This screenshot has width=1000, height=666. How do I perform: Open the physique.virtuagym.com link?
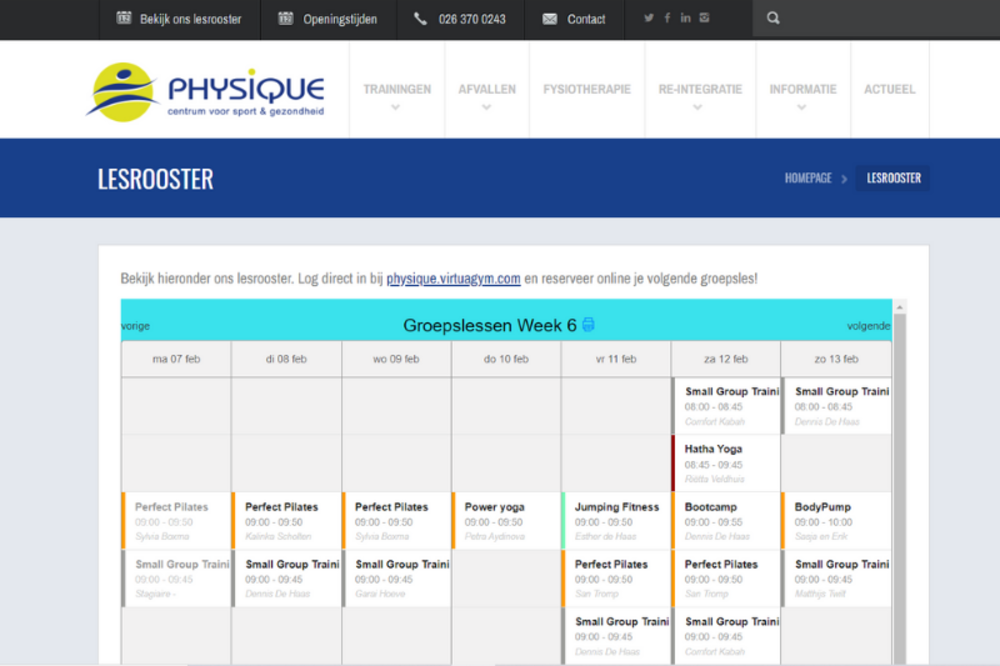point(452,279)
